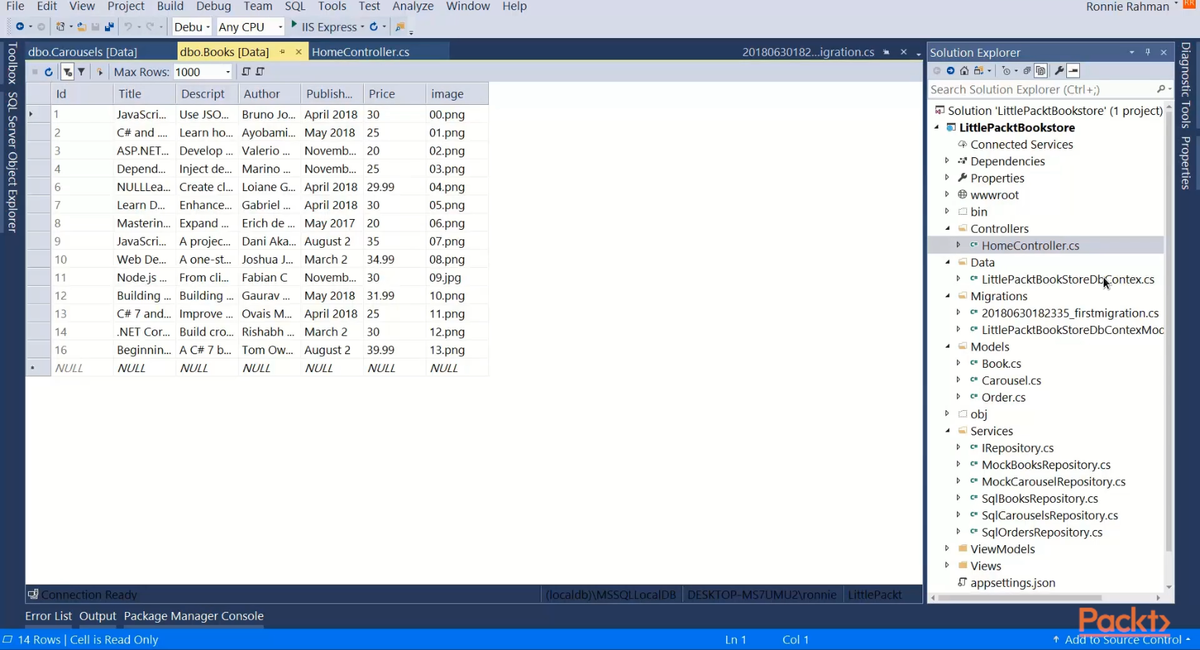Screen dimensions: 1200x650
Task: Click SQL Server Object Explorer side tab
Action: coord(12,162)
